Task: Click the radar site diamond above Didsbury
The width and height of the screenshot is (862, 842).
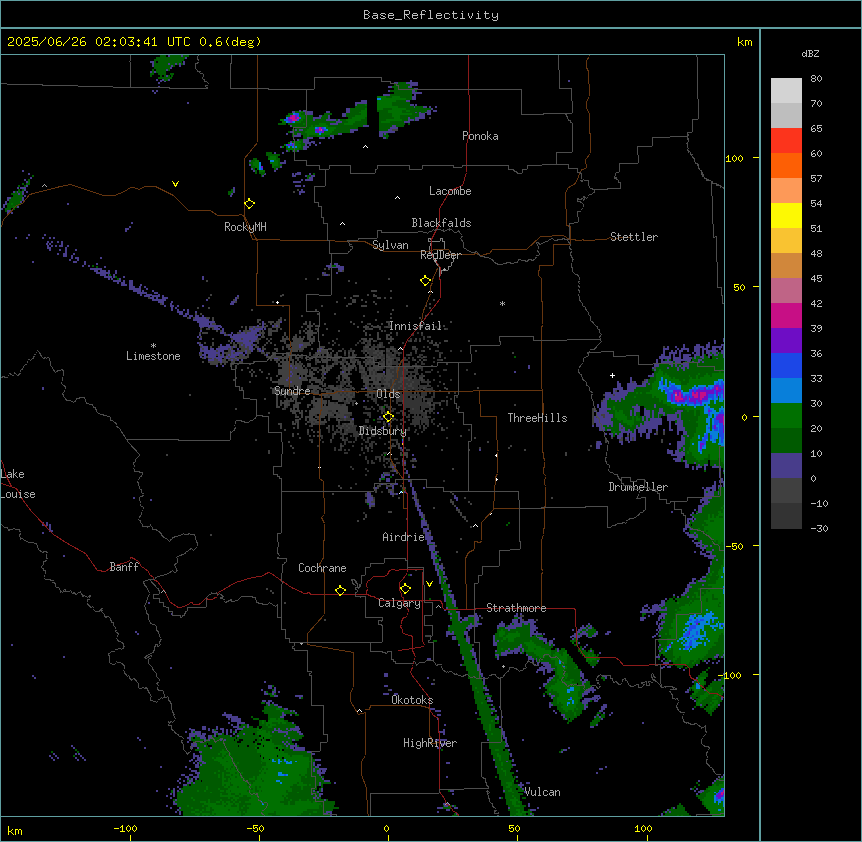Action: [388, 417]
